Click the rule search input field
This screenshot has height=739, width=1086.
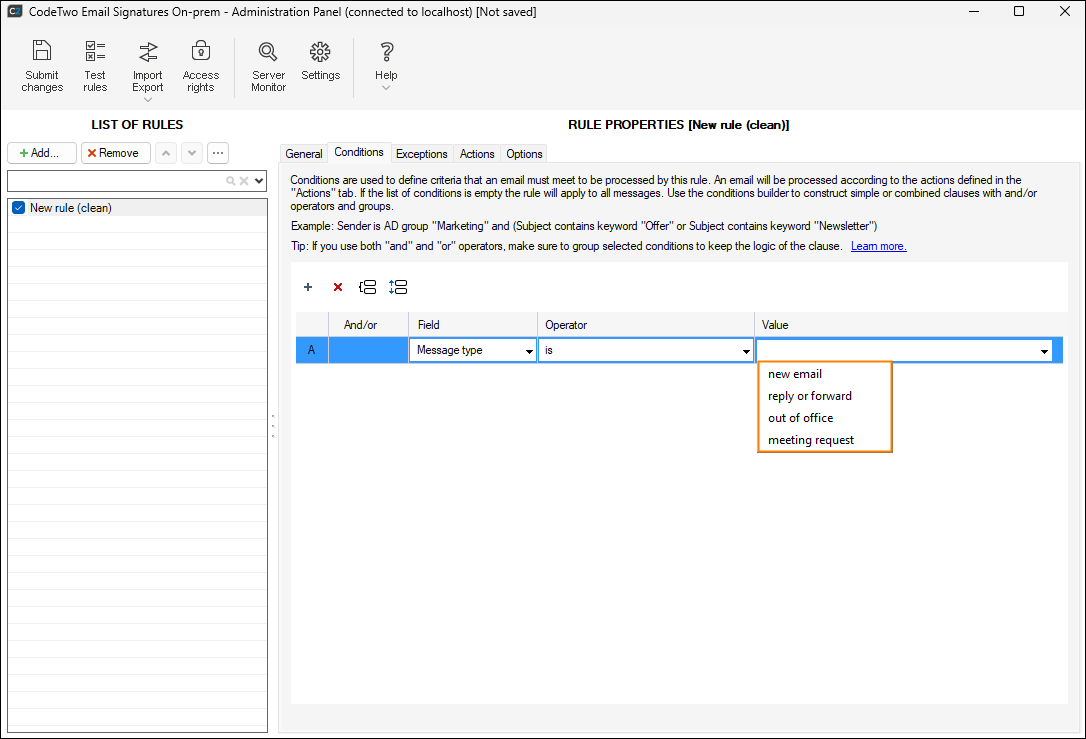[115, 181]
